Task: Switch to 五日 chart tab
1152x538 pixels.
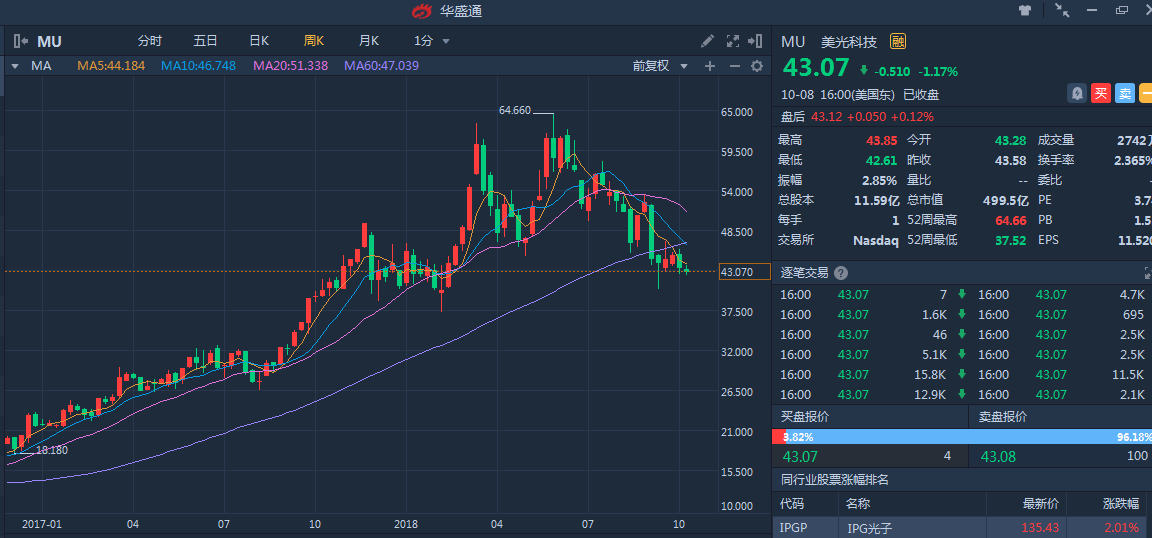Action: (x=205, y=41)
